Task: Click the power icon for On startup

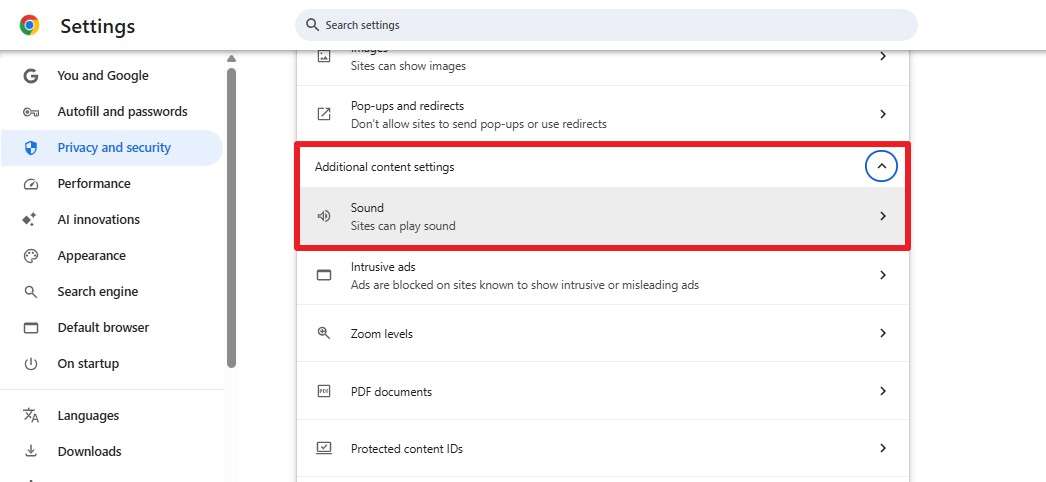Action: 31,364
